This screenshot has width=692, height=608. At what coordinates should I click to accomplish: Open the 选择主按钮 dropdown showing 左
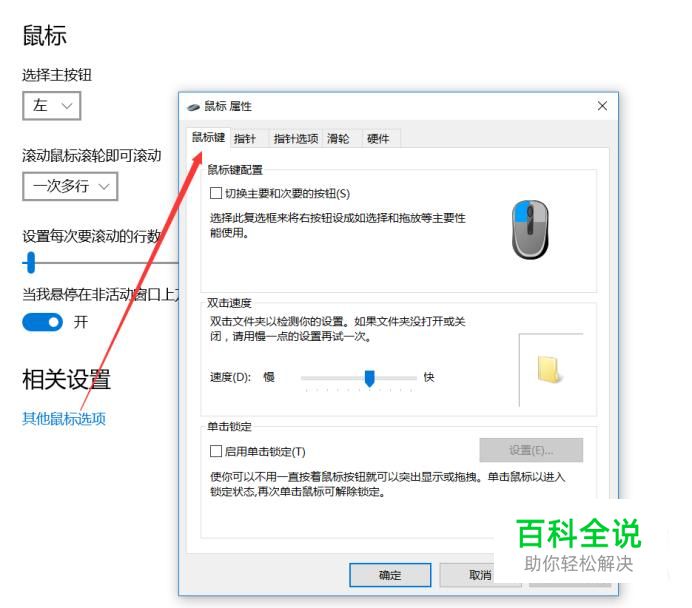click(52, 106)
